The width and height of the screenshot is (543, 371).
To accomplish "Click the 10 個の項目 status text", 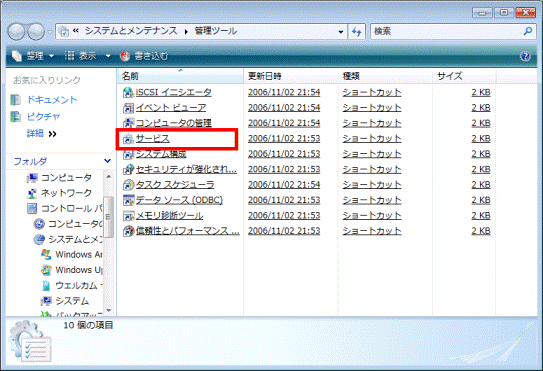I will click(x=88, y=325).
